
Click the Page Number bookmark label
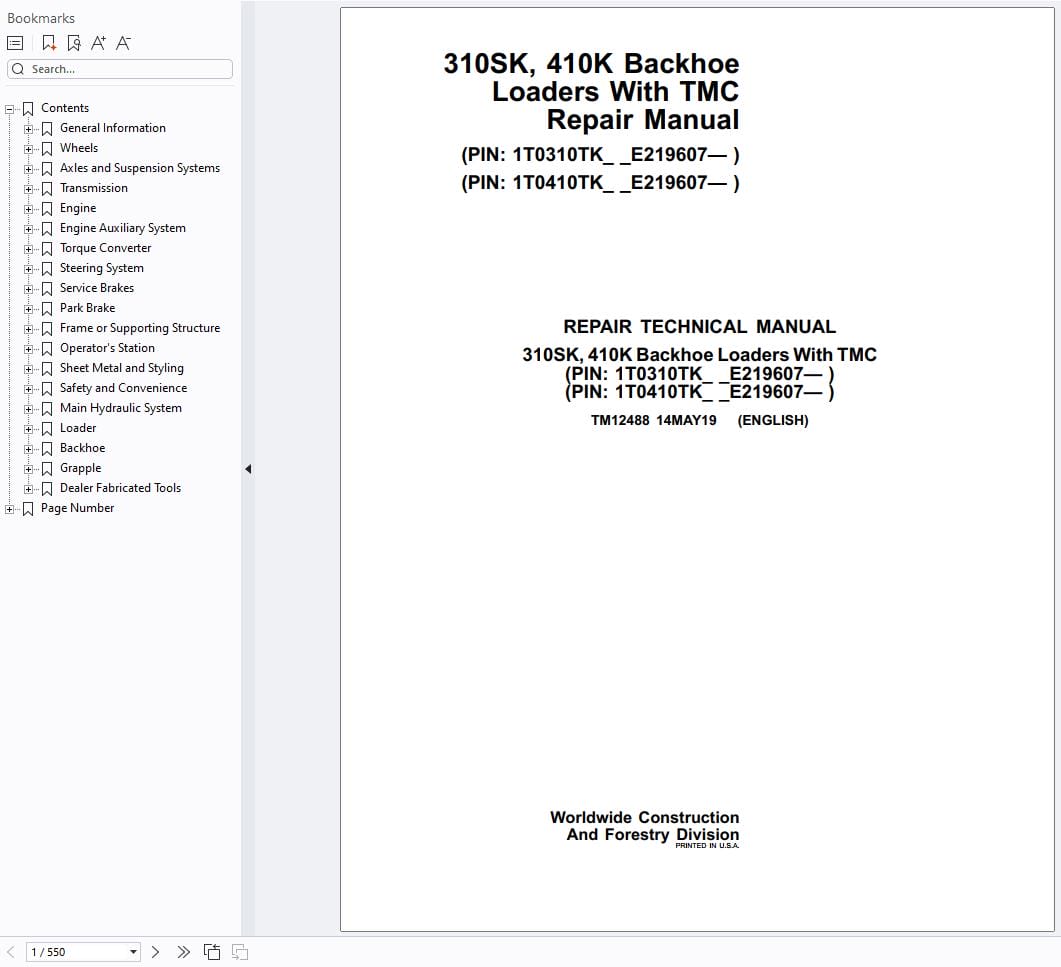(x=77, y=508)
